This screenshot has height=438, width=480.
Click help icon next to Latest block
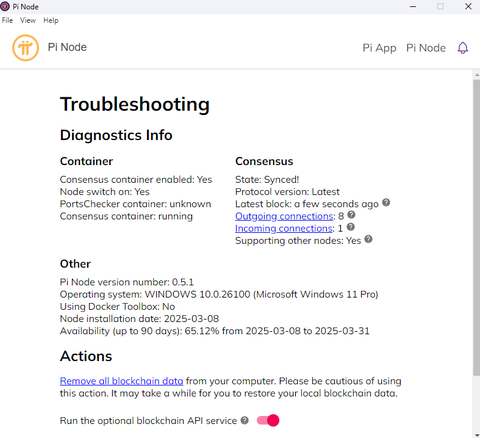click(x=386, y=202)
